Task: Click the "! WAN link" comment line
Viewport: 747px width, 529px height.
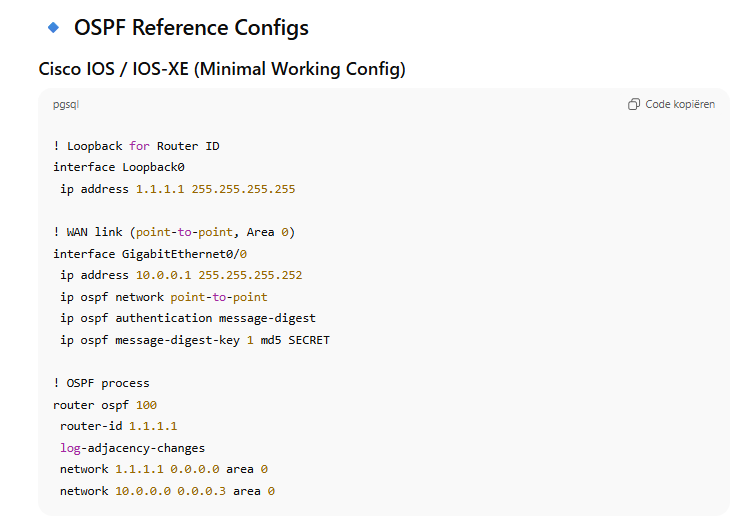Action: [x=173, y=232]
